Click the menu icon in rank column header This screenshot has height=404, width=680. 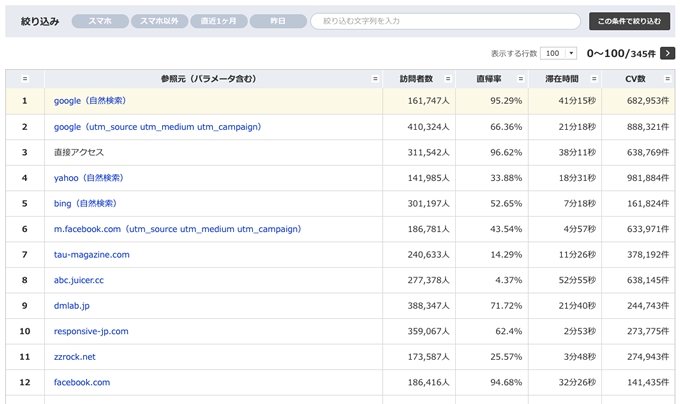pyautogui.click(x=25, y=79)
